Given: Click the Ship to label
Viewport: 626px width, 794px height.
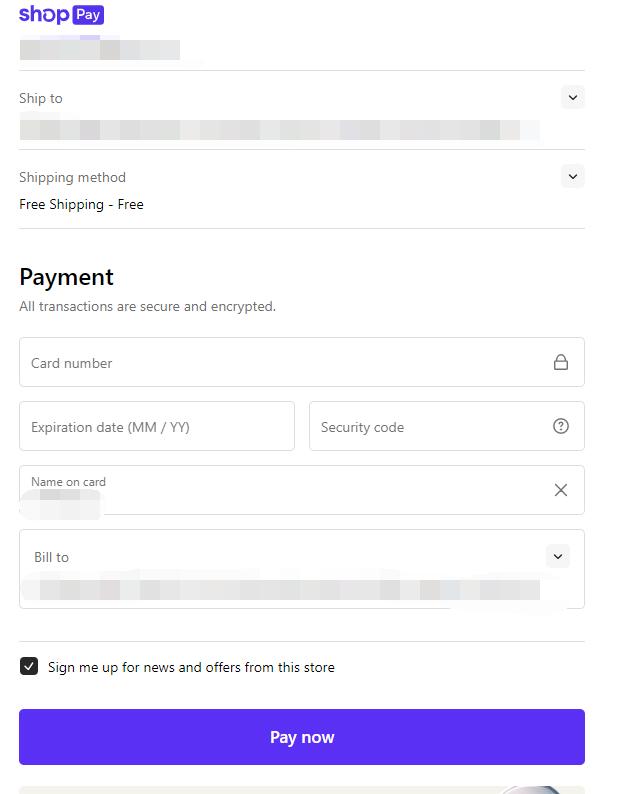Looking at the screenshot, I should tap(41, 98).
